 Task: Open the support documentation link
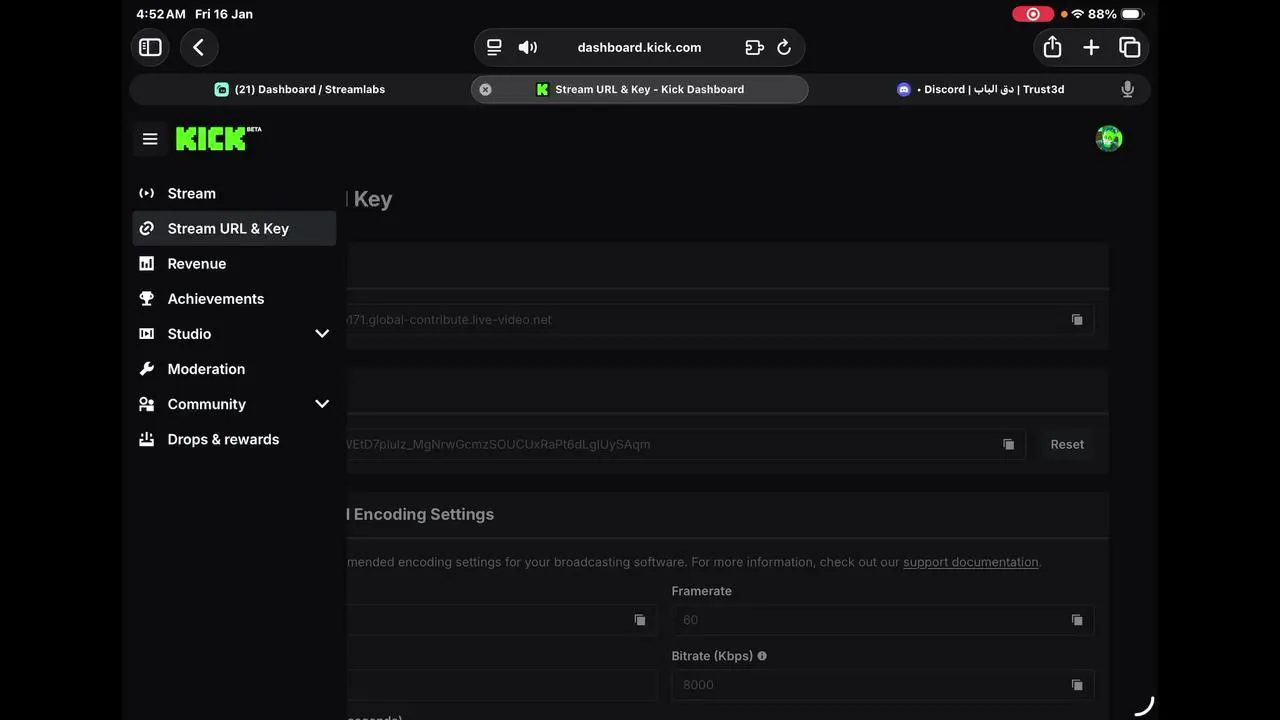(970, 562)
